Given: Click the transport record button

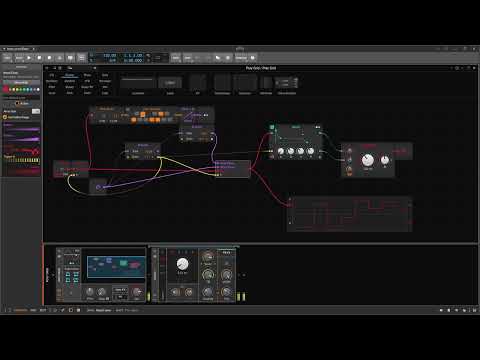Looking at the screenshot, I should pyautogui.click(x=49, y=58).
